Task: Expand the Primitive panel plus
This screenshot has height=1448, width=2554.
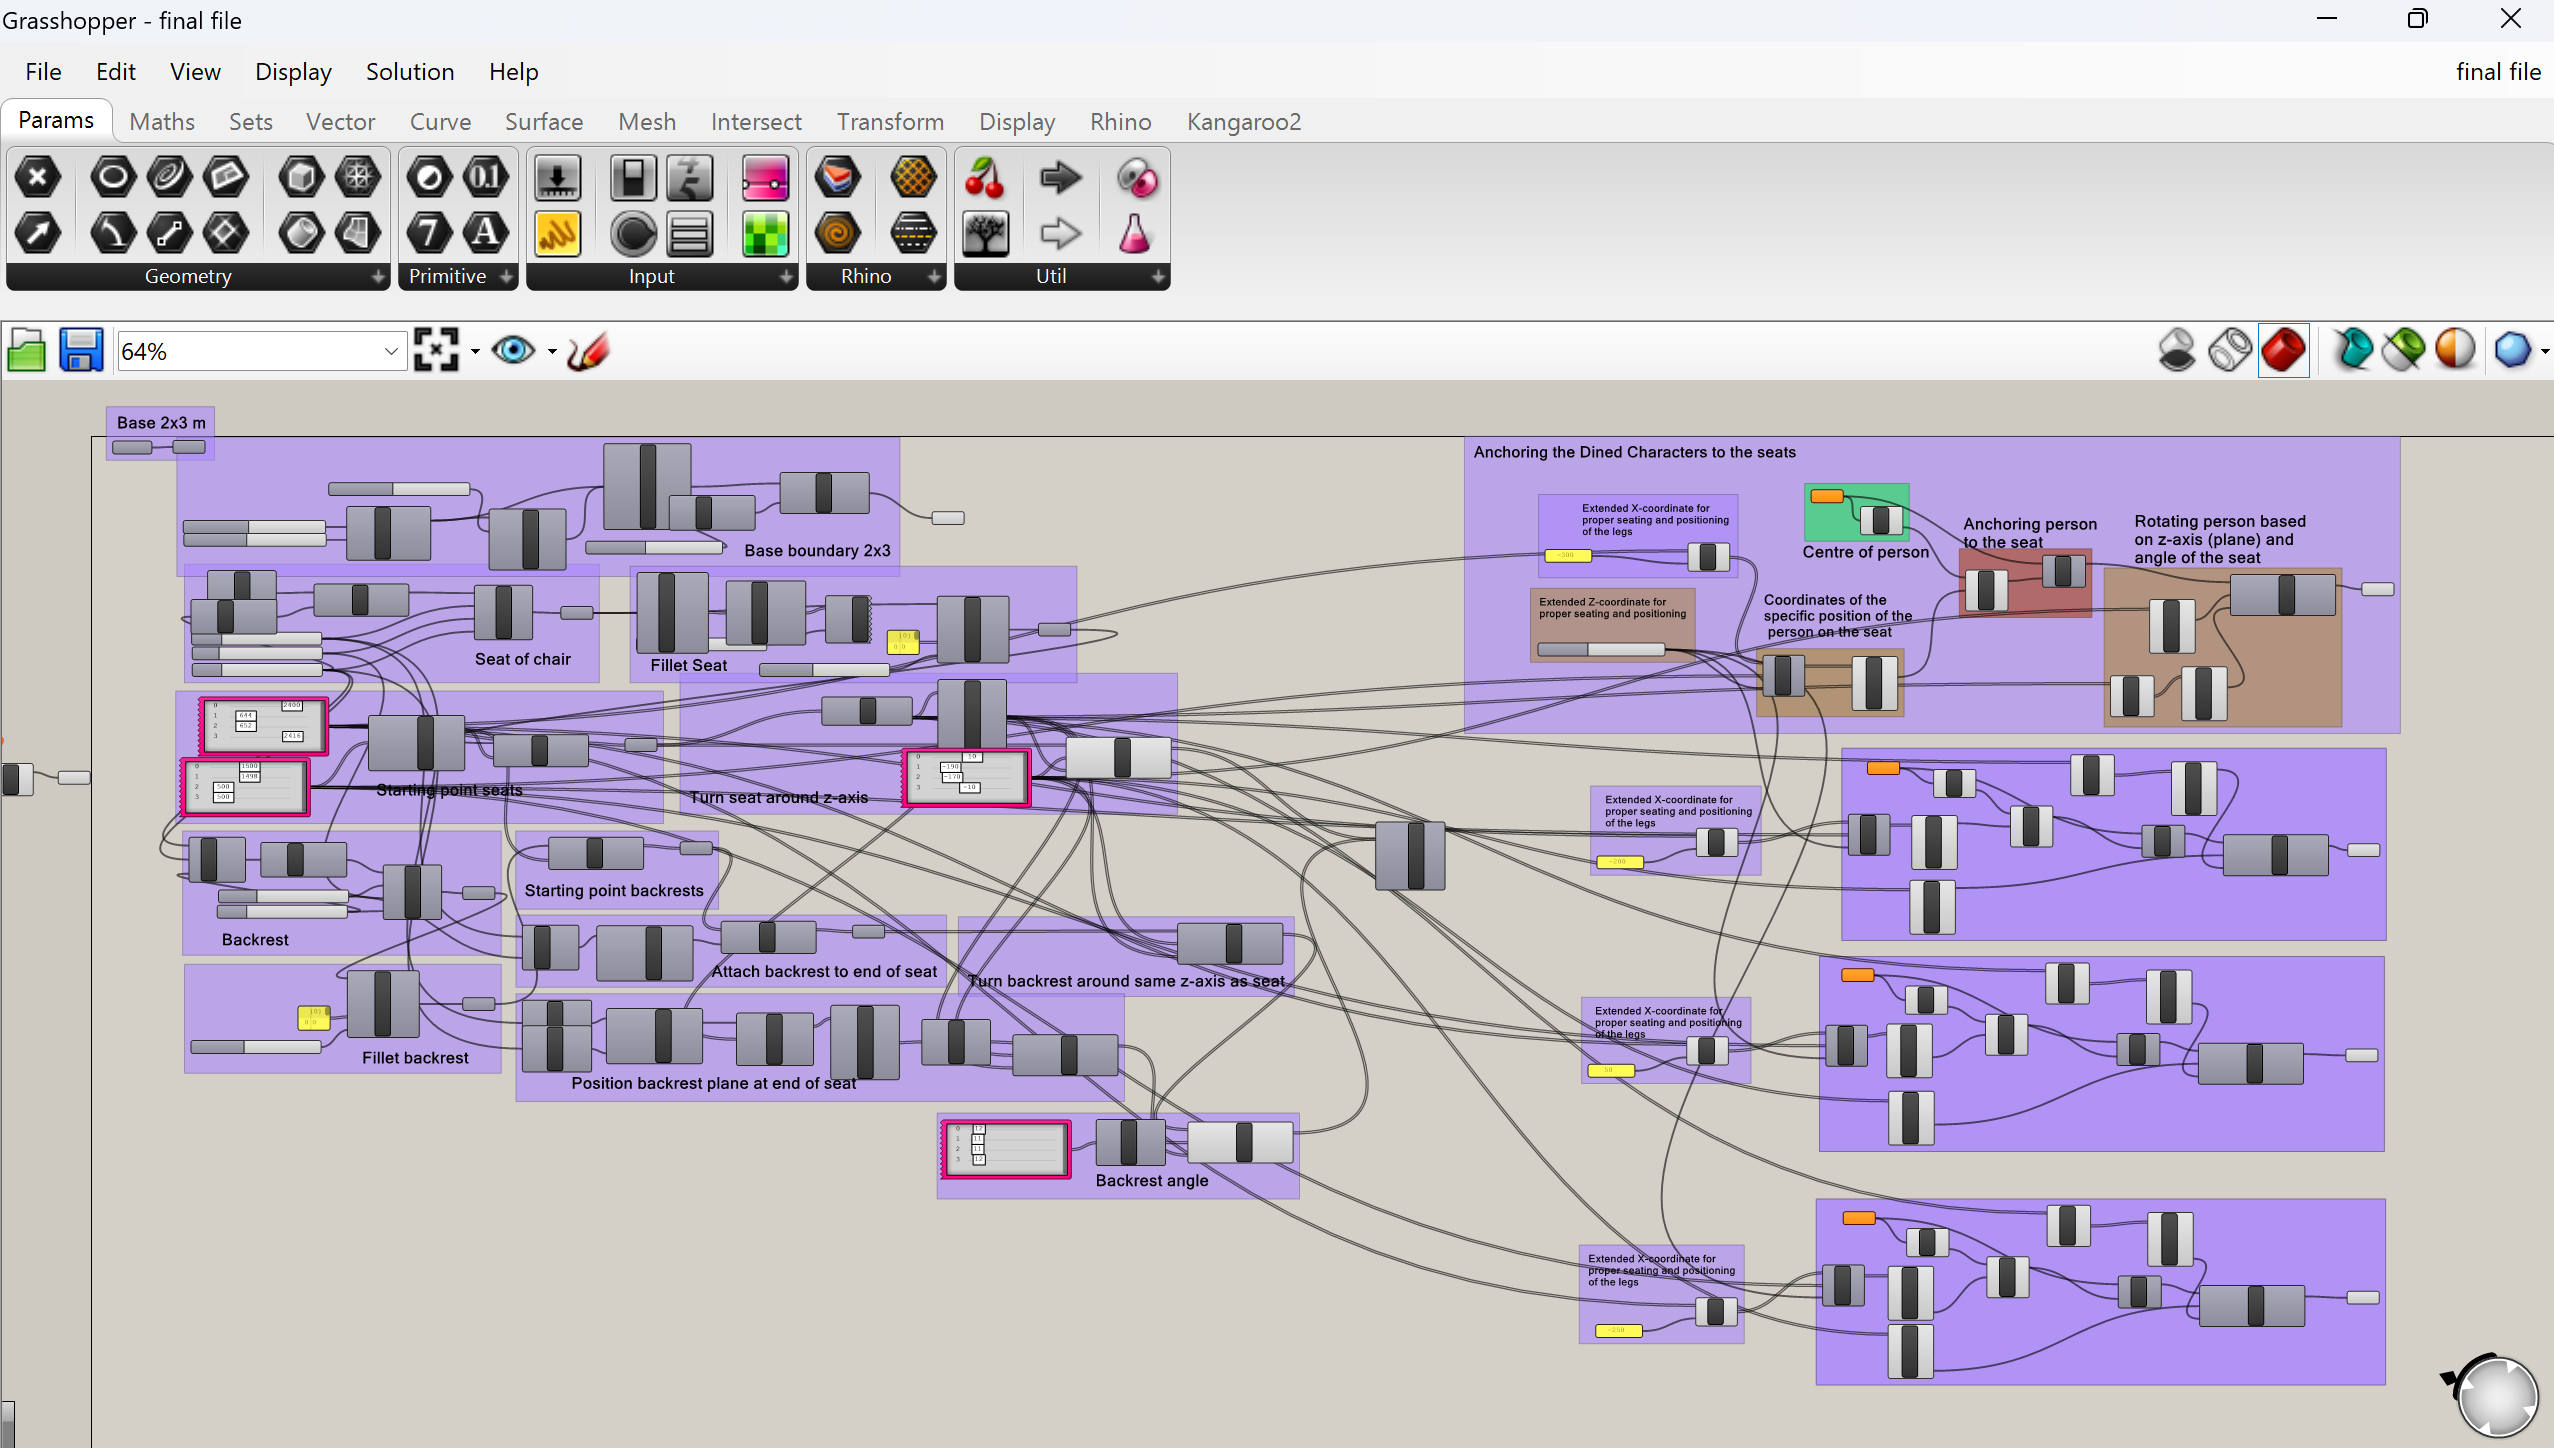Action: 506,277
